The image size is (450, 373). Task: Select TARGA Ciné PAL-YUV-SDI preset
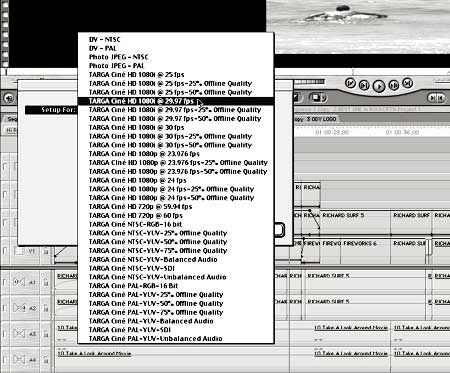pyautogui.click(x=176, y=330)
